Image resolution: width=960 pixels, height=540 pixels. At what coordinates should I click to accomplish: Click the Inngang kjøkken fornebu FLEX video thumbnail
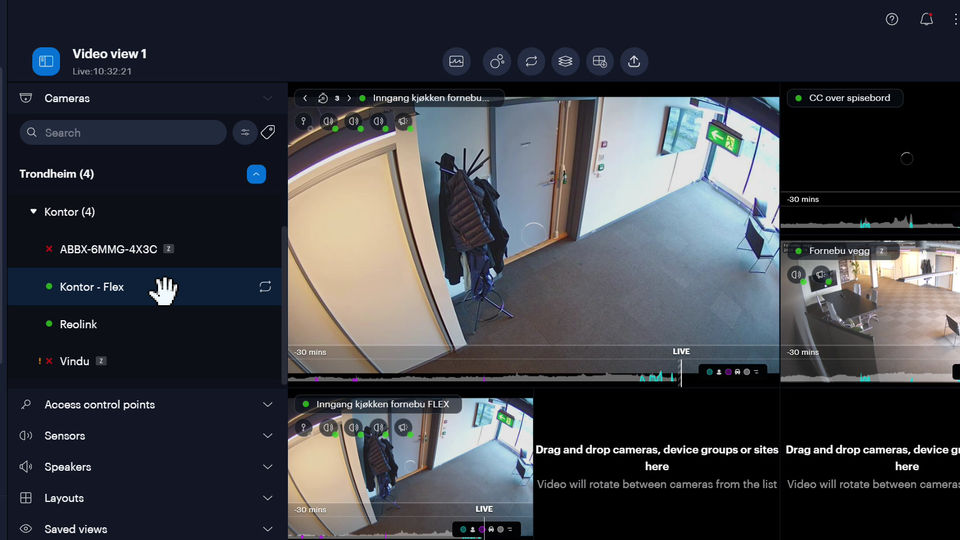[410, 468]
